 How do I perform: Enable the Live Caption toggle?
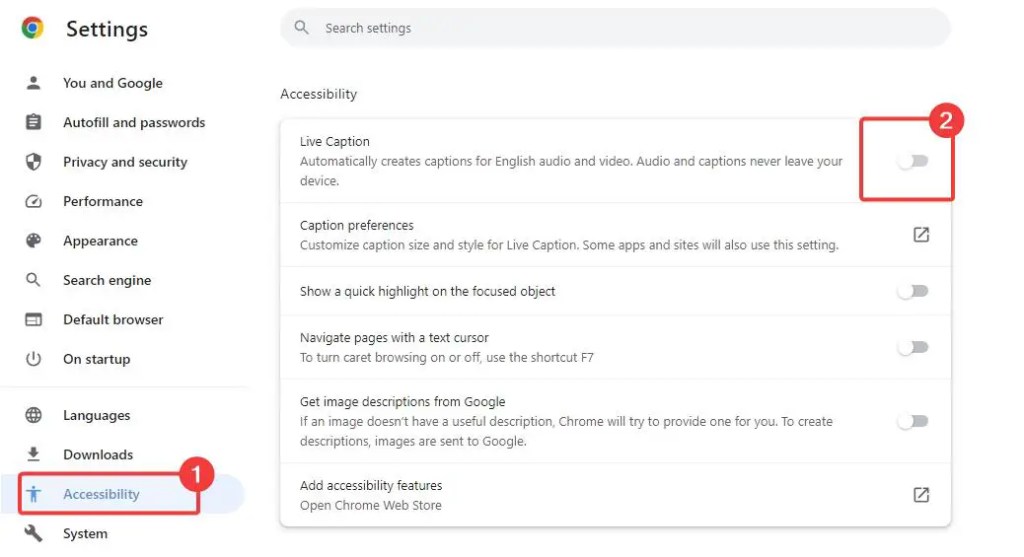click(x=912, y=161)
